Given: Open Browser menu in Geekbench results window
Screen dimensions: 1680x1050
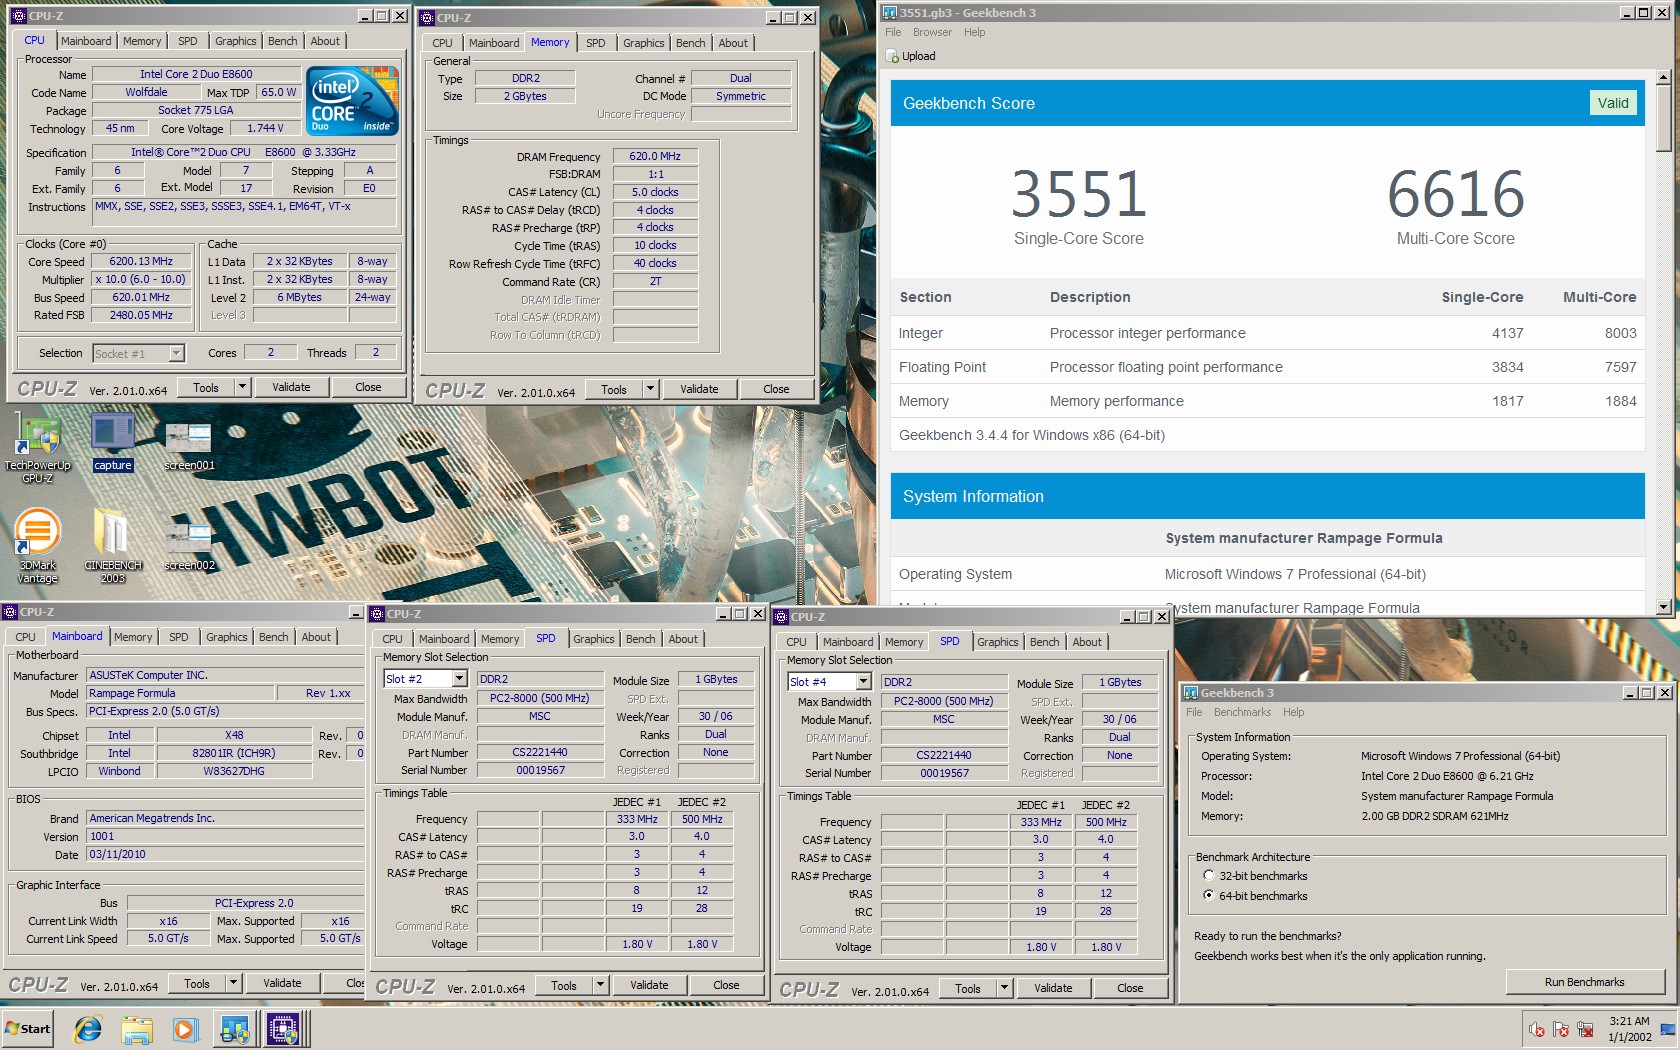Looking at the screenshot, I should click(x=932, y=32).
